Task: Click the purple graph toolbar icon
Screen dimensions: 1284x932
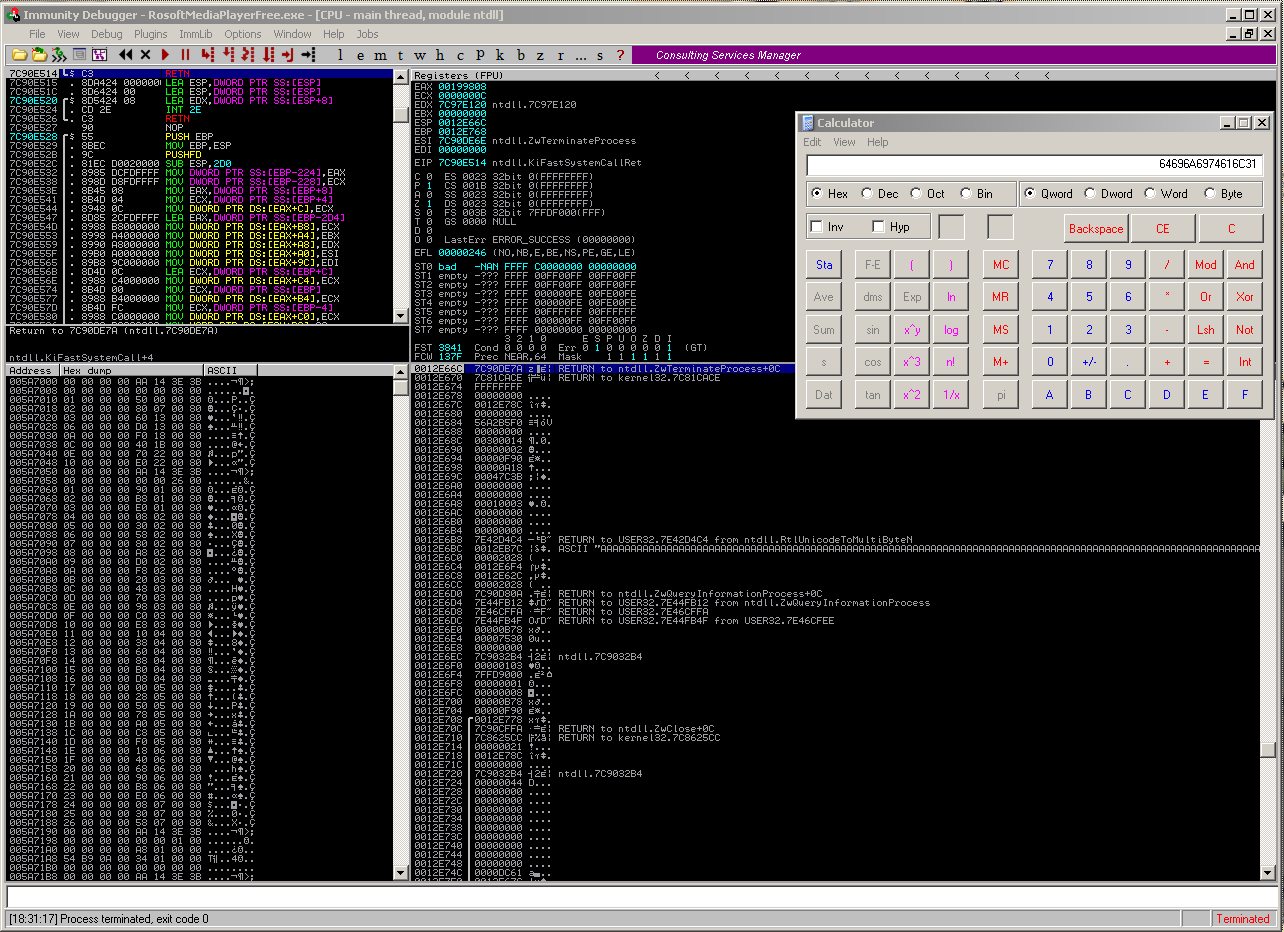Action: [100, 54]
